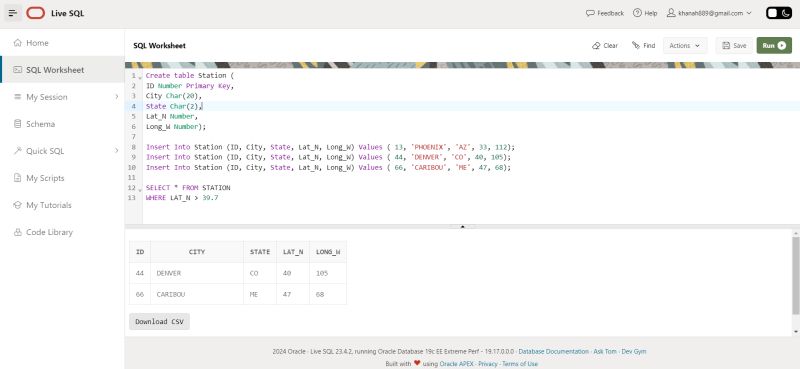Download results as CSV
Viewport: 800px width, 369px height.
159,322
